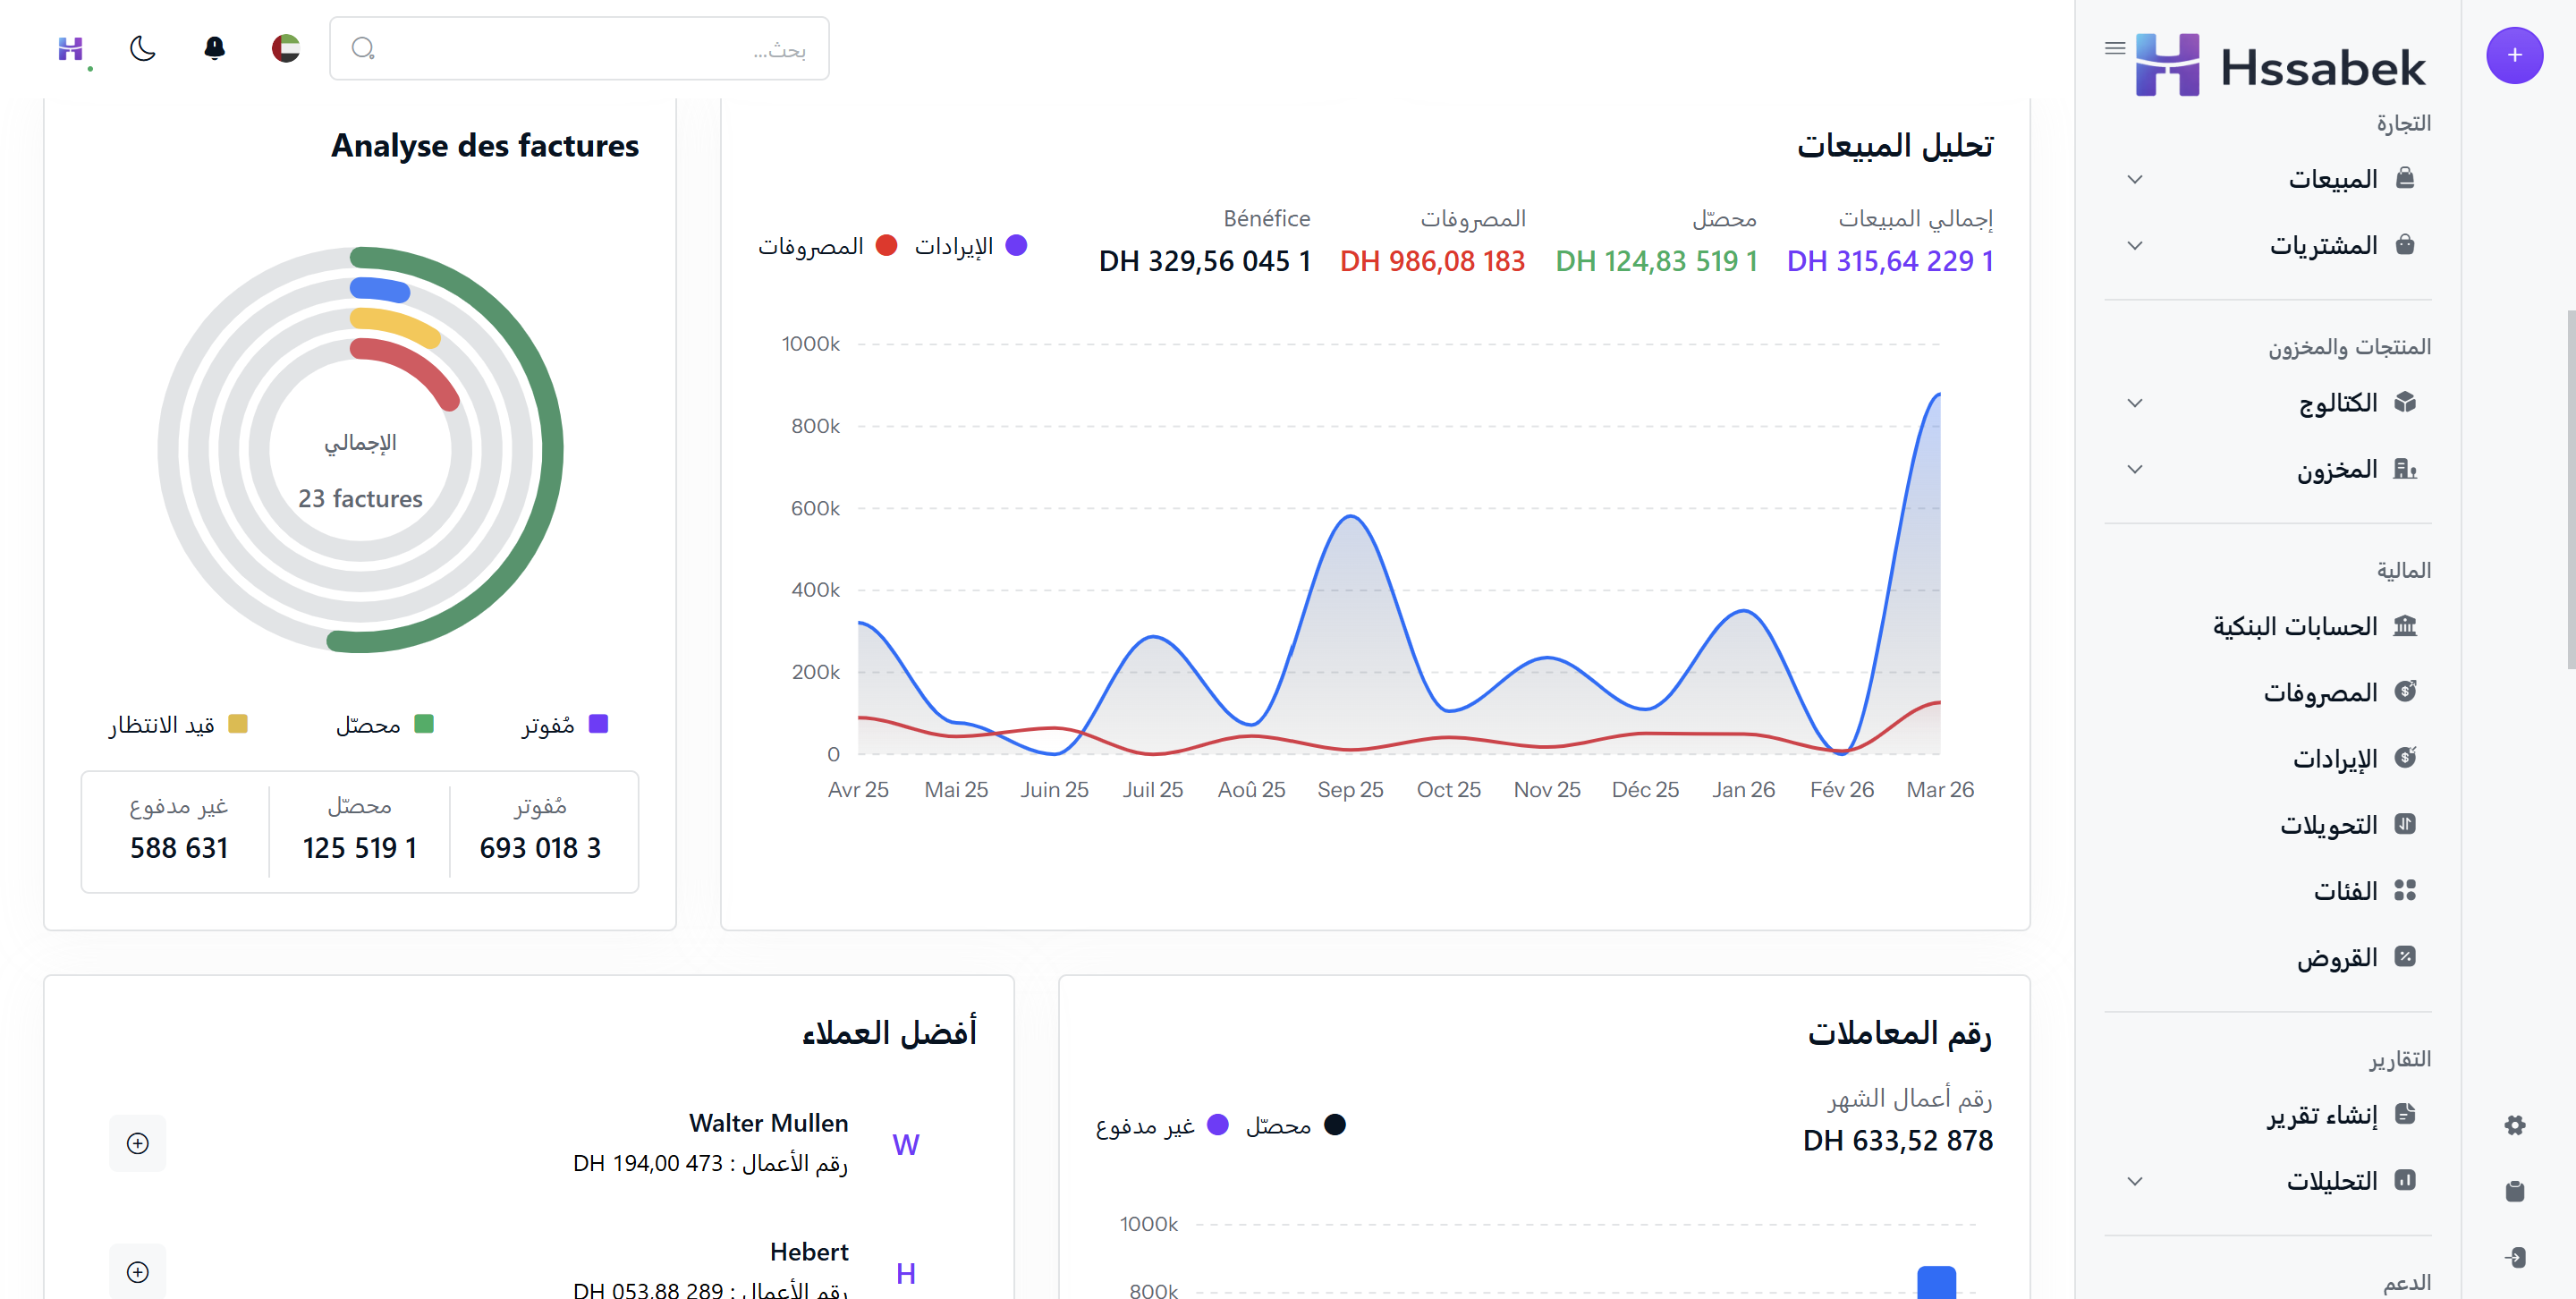Toggle dark mode moon icon
The height and width of the screenshot is (1299, 2576).
click(x=143, y=48)
